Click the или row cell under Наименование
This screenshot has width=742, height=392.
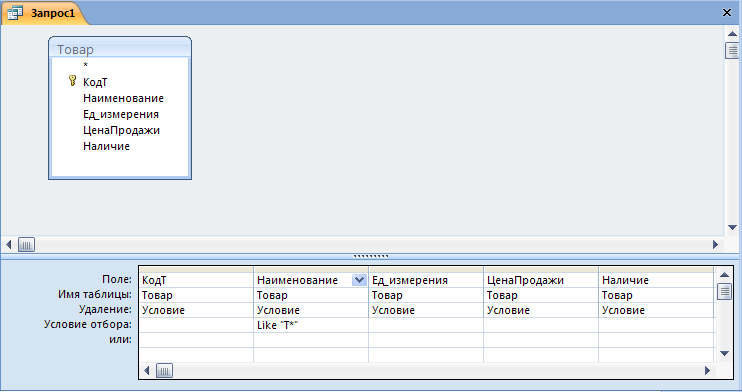click(311, 340)
